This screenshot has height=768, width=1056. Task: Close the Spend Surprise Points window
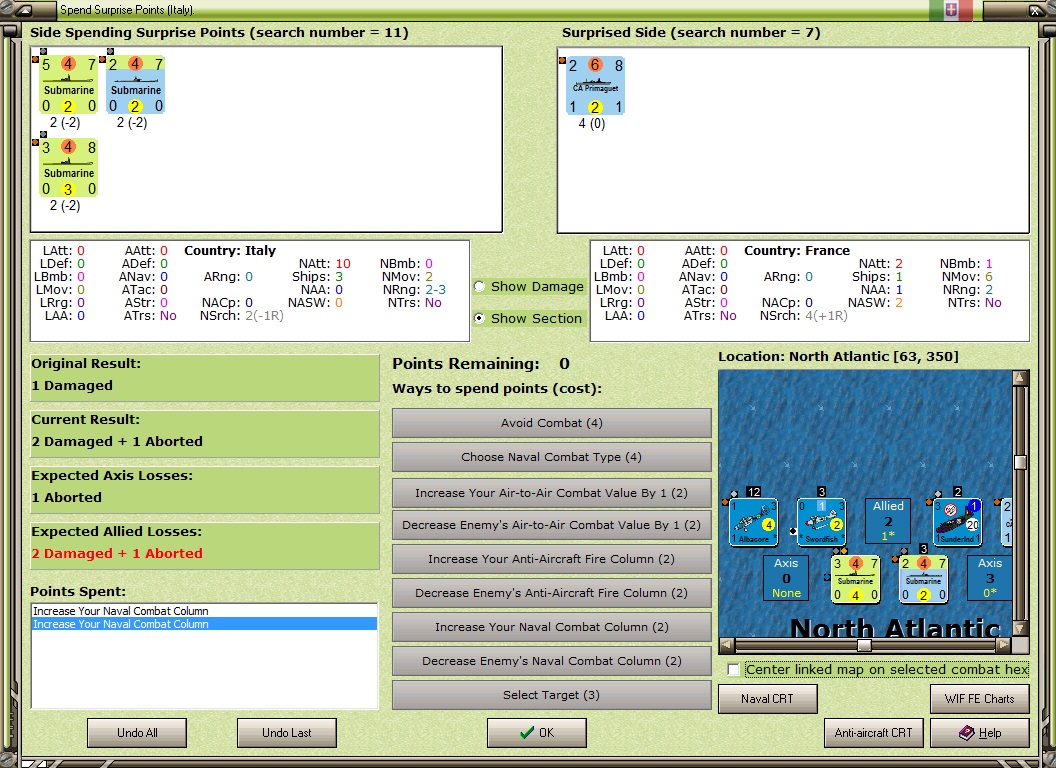coord(1035,10)
